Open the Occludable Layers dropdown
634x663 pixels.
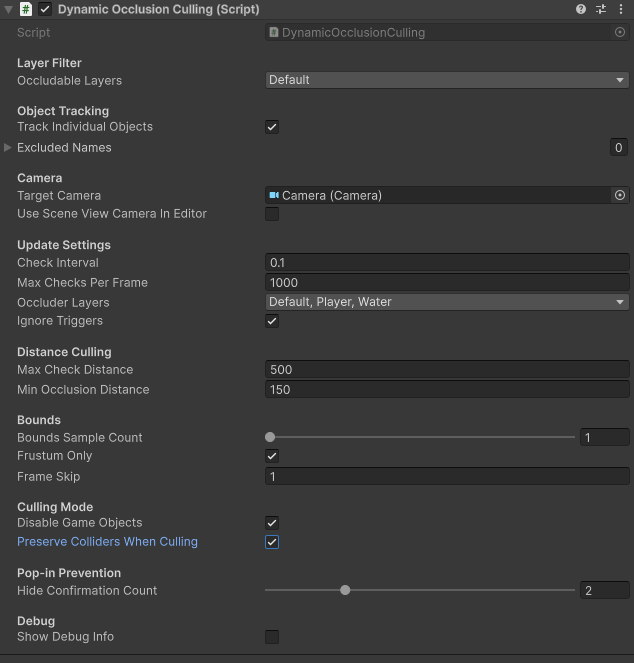pos(447,80)
